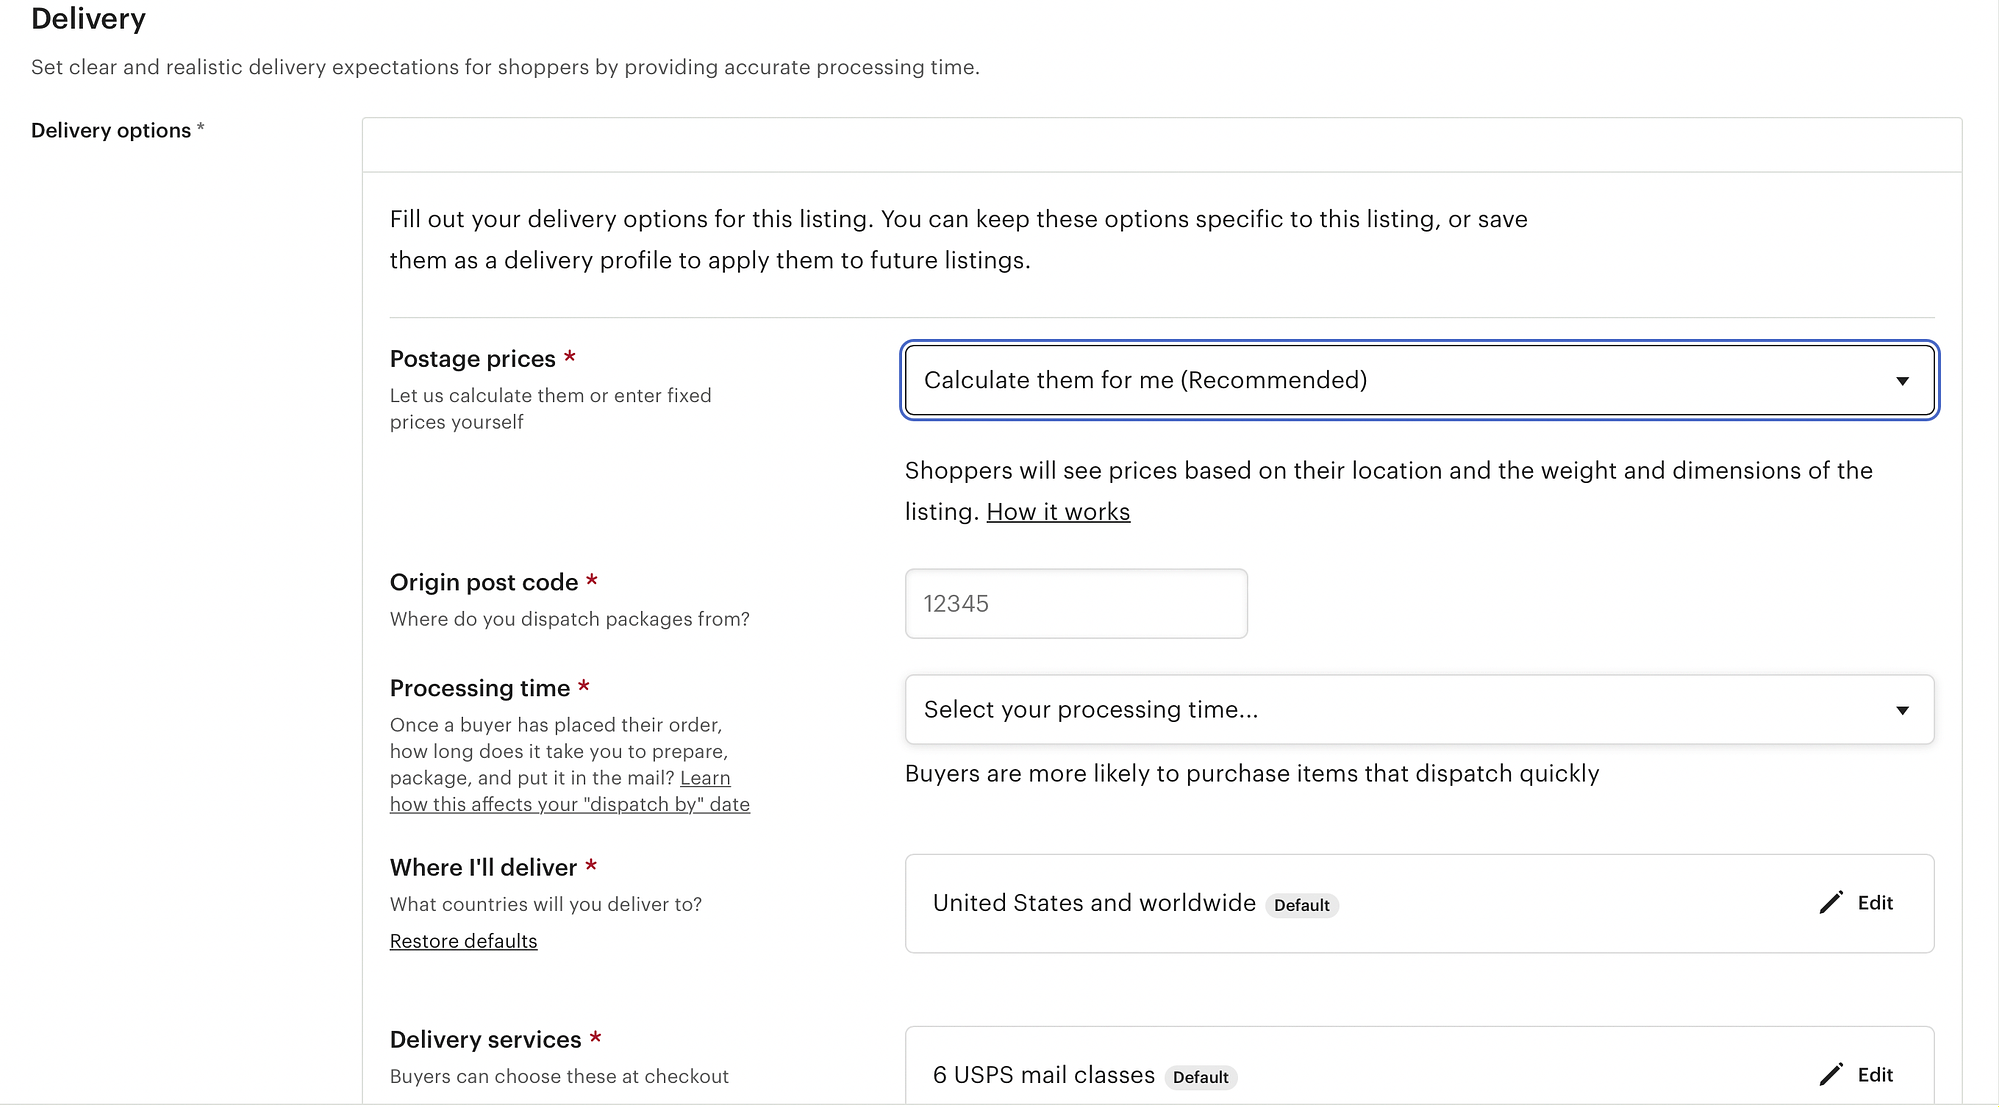Focus the Origin post code field
Image resolution: width=1999 pixels, height=1108 pixels.
click(x=1076, y=603)
